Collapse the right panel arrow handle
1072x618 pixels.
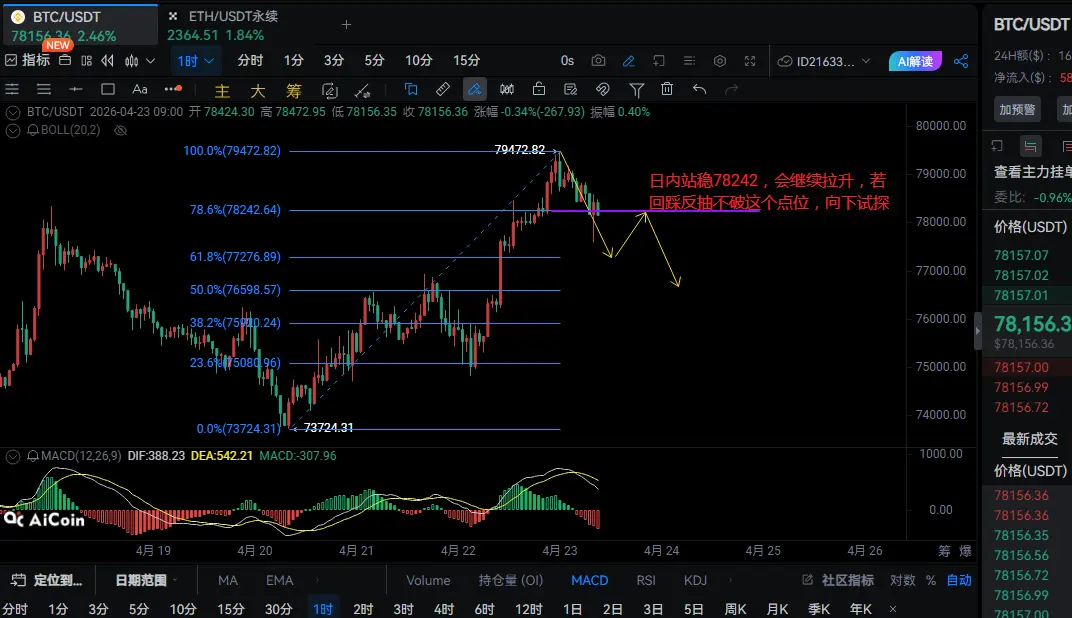(978, 331)
